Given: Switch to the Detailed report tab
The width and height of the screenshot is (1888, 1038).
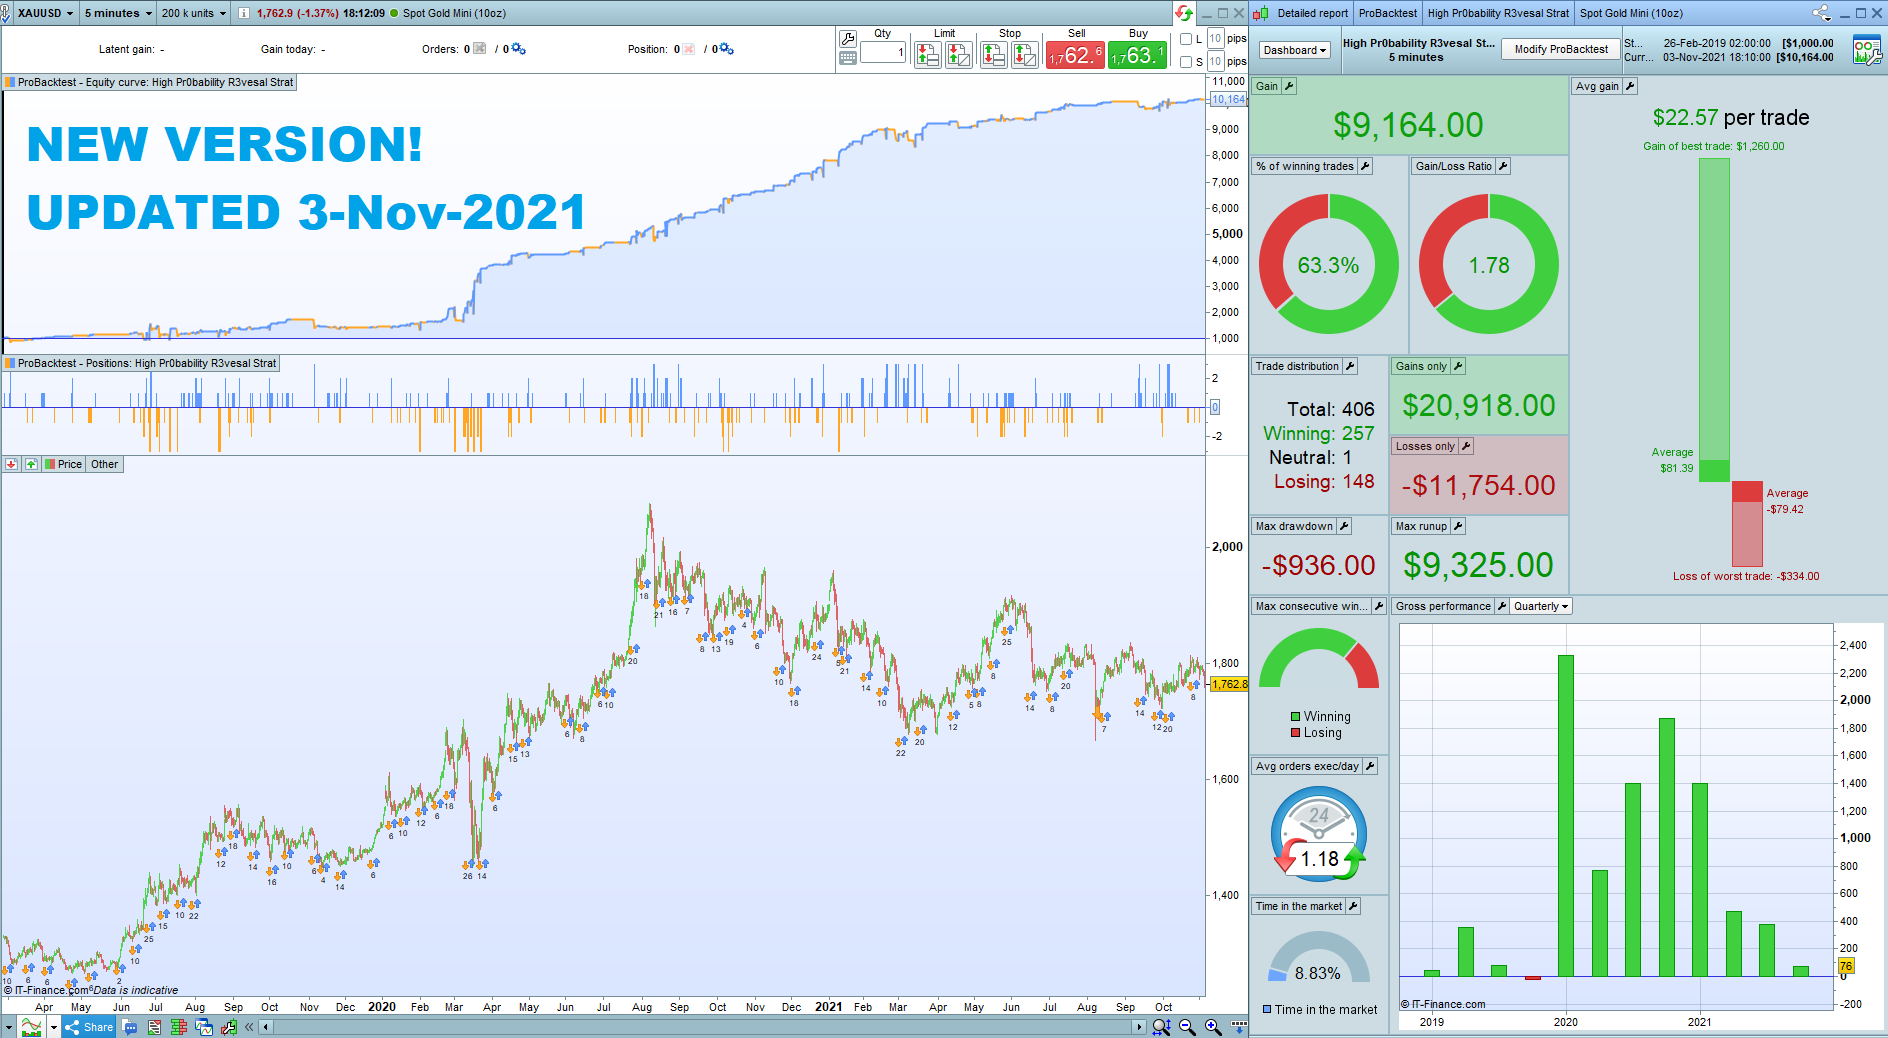Looking at the screenshot, I should 1312,13.
